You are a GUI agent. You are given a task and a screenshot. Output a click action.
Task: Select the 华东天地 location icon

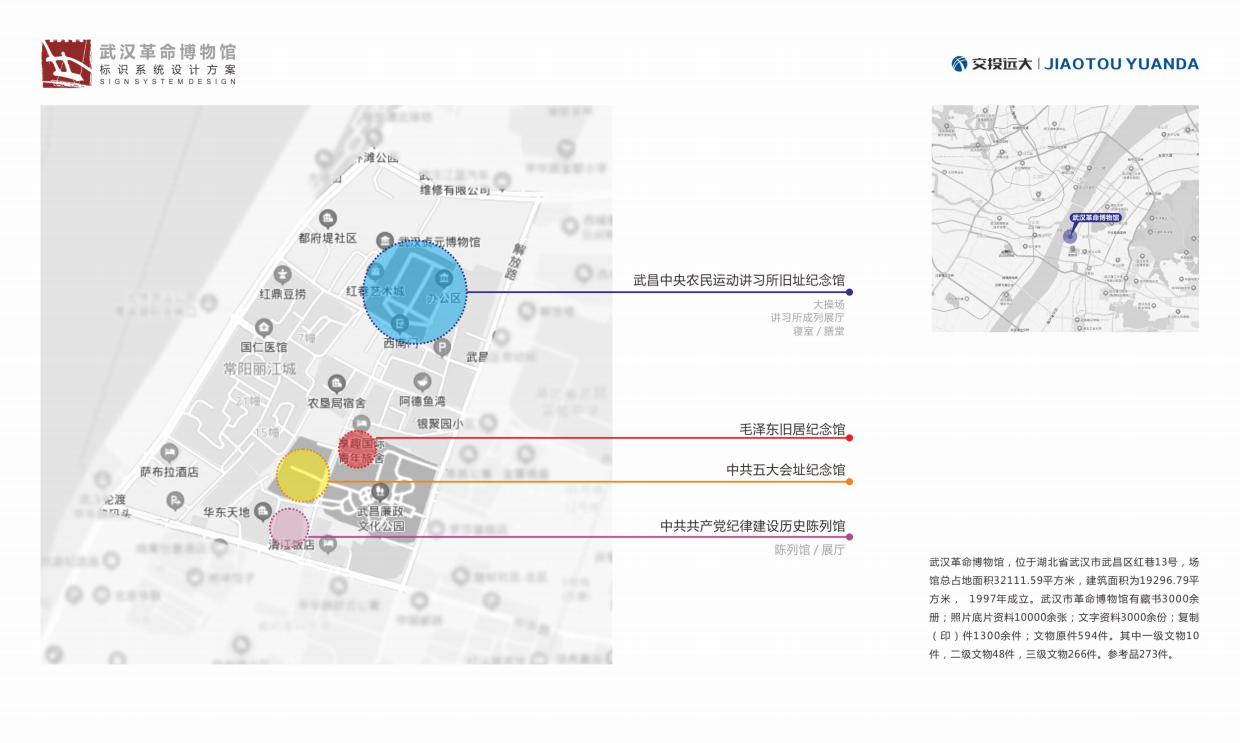coord(263,511)
